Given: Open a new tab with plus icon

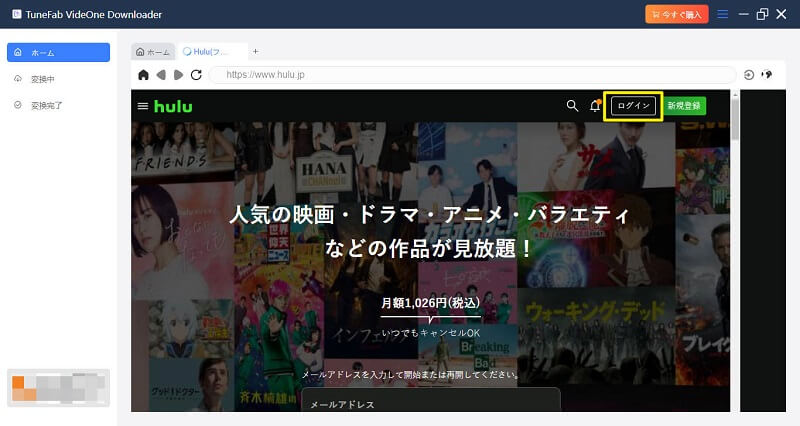Looking at the screenshot, I should [x=256, y=52].
